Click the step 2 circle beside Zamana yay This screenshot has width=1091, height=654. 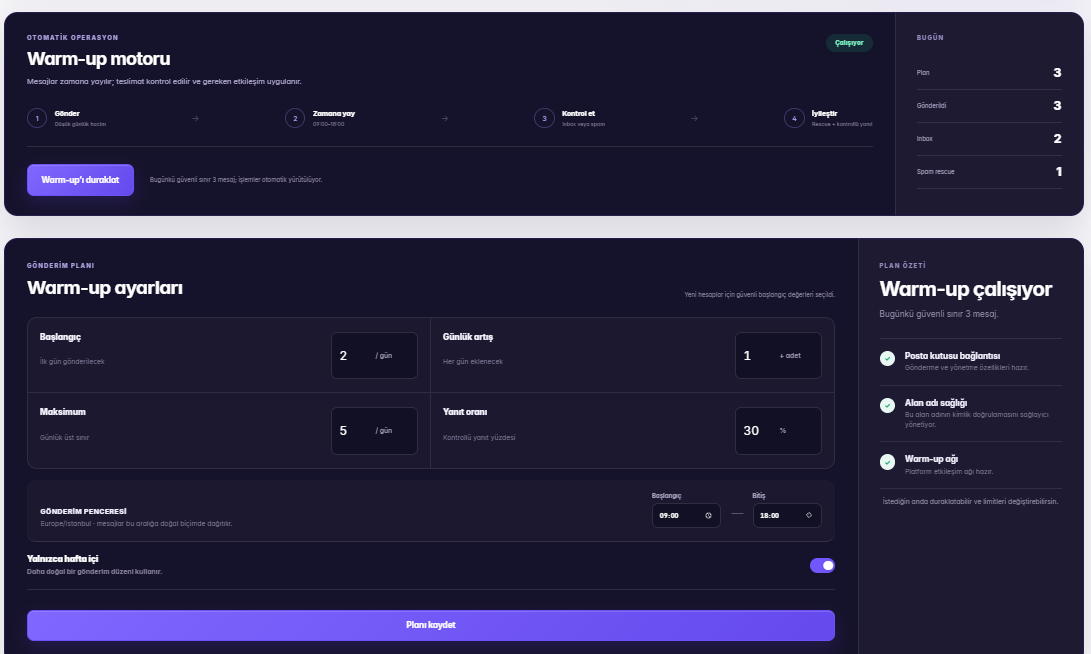[295, 118]
